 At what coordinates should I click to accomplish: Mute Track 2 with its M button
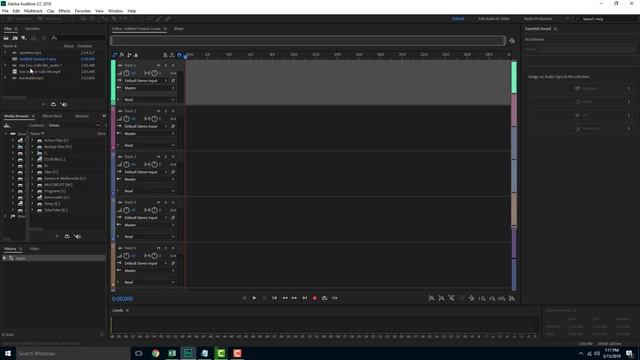[158, 111]
